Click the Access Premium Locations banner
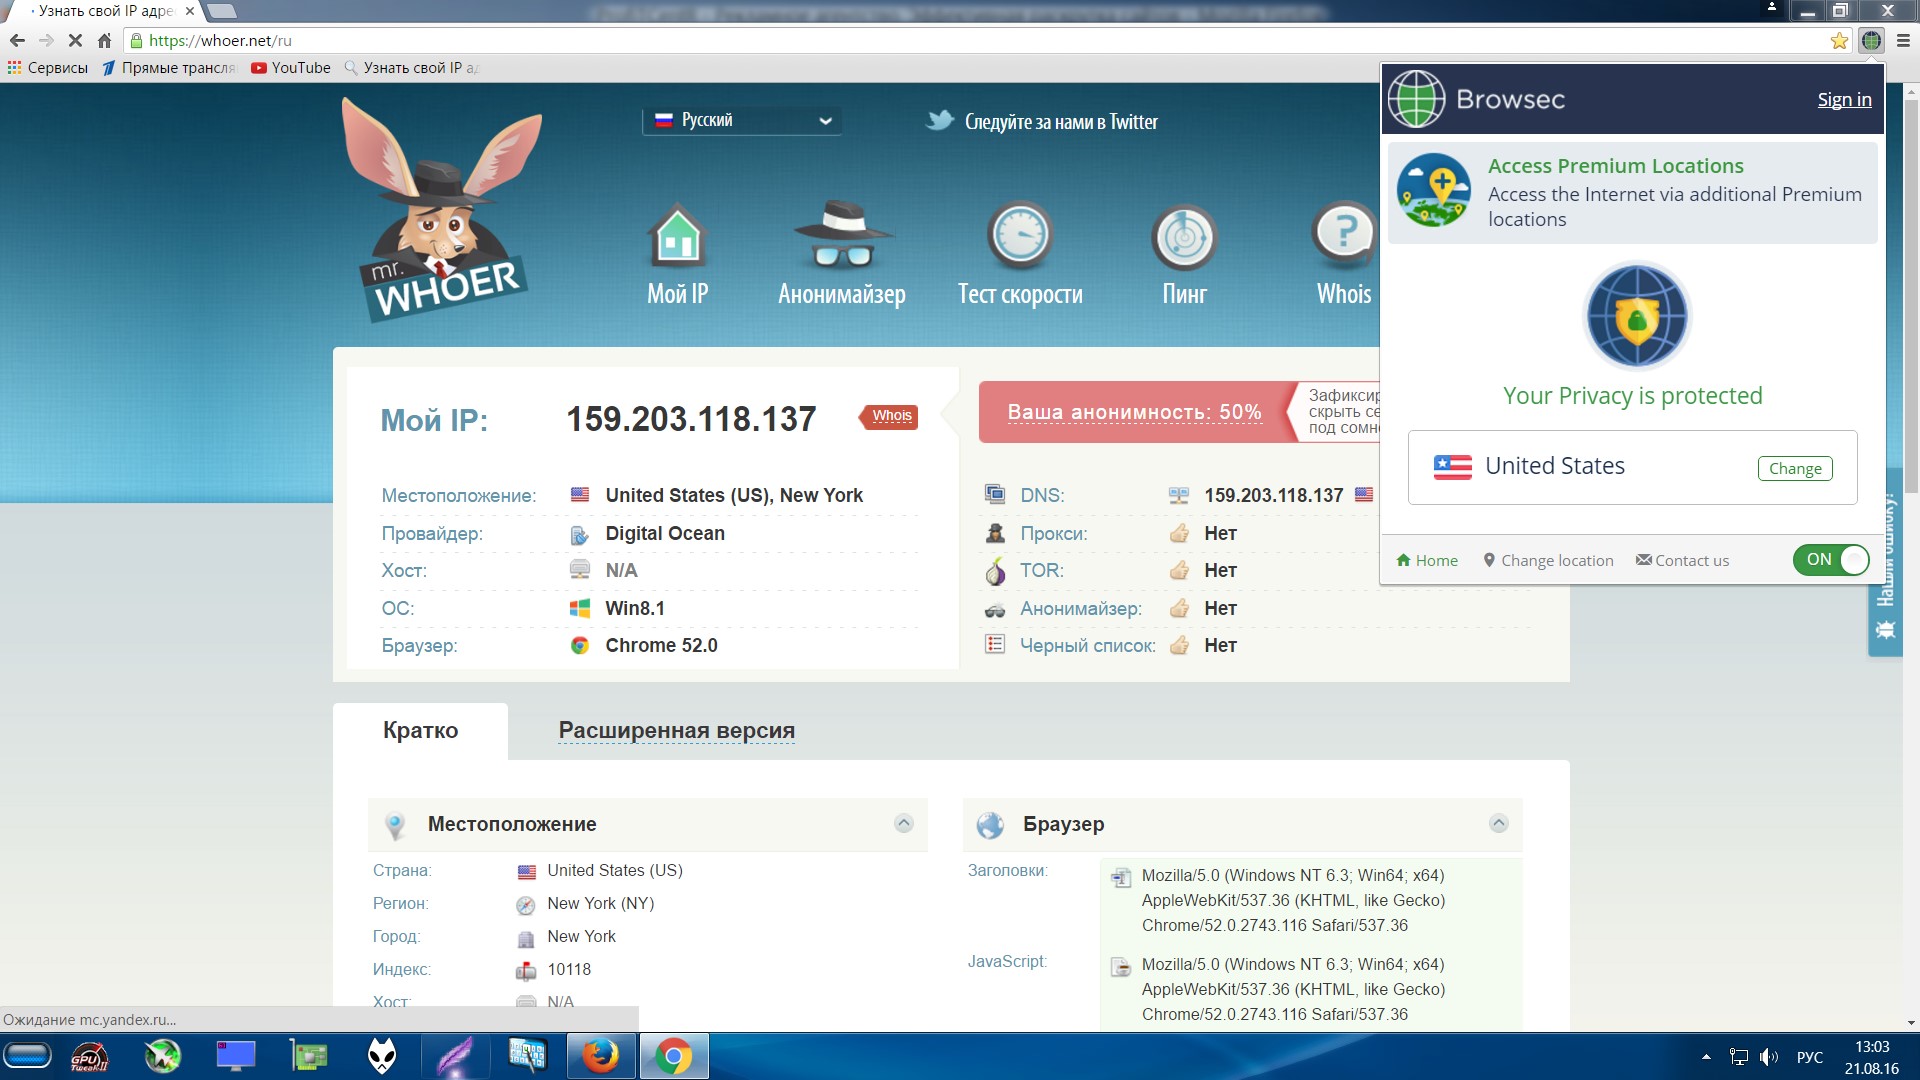1920x1080 pixels. click(x=1634, y=193)
